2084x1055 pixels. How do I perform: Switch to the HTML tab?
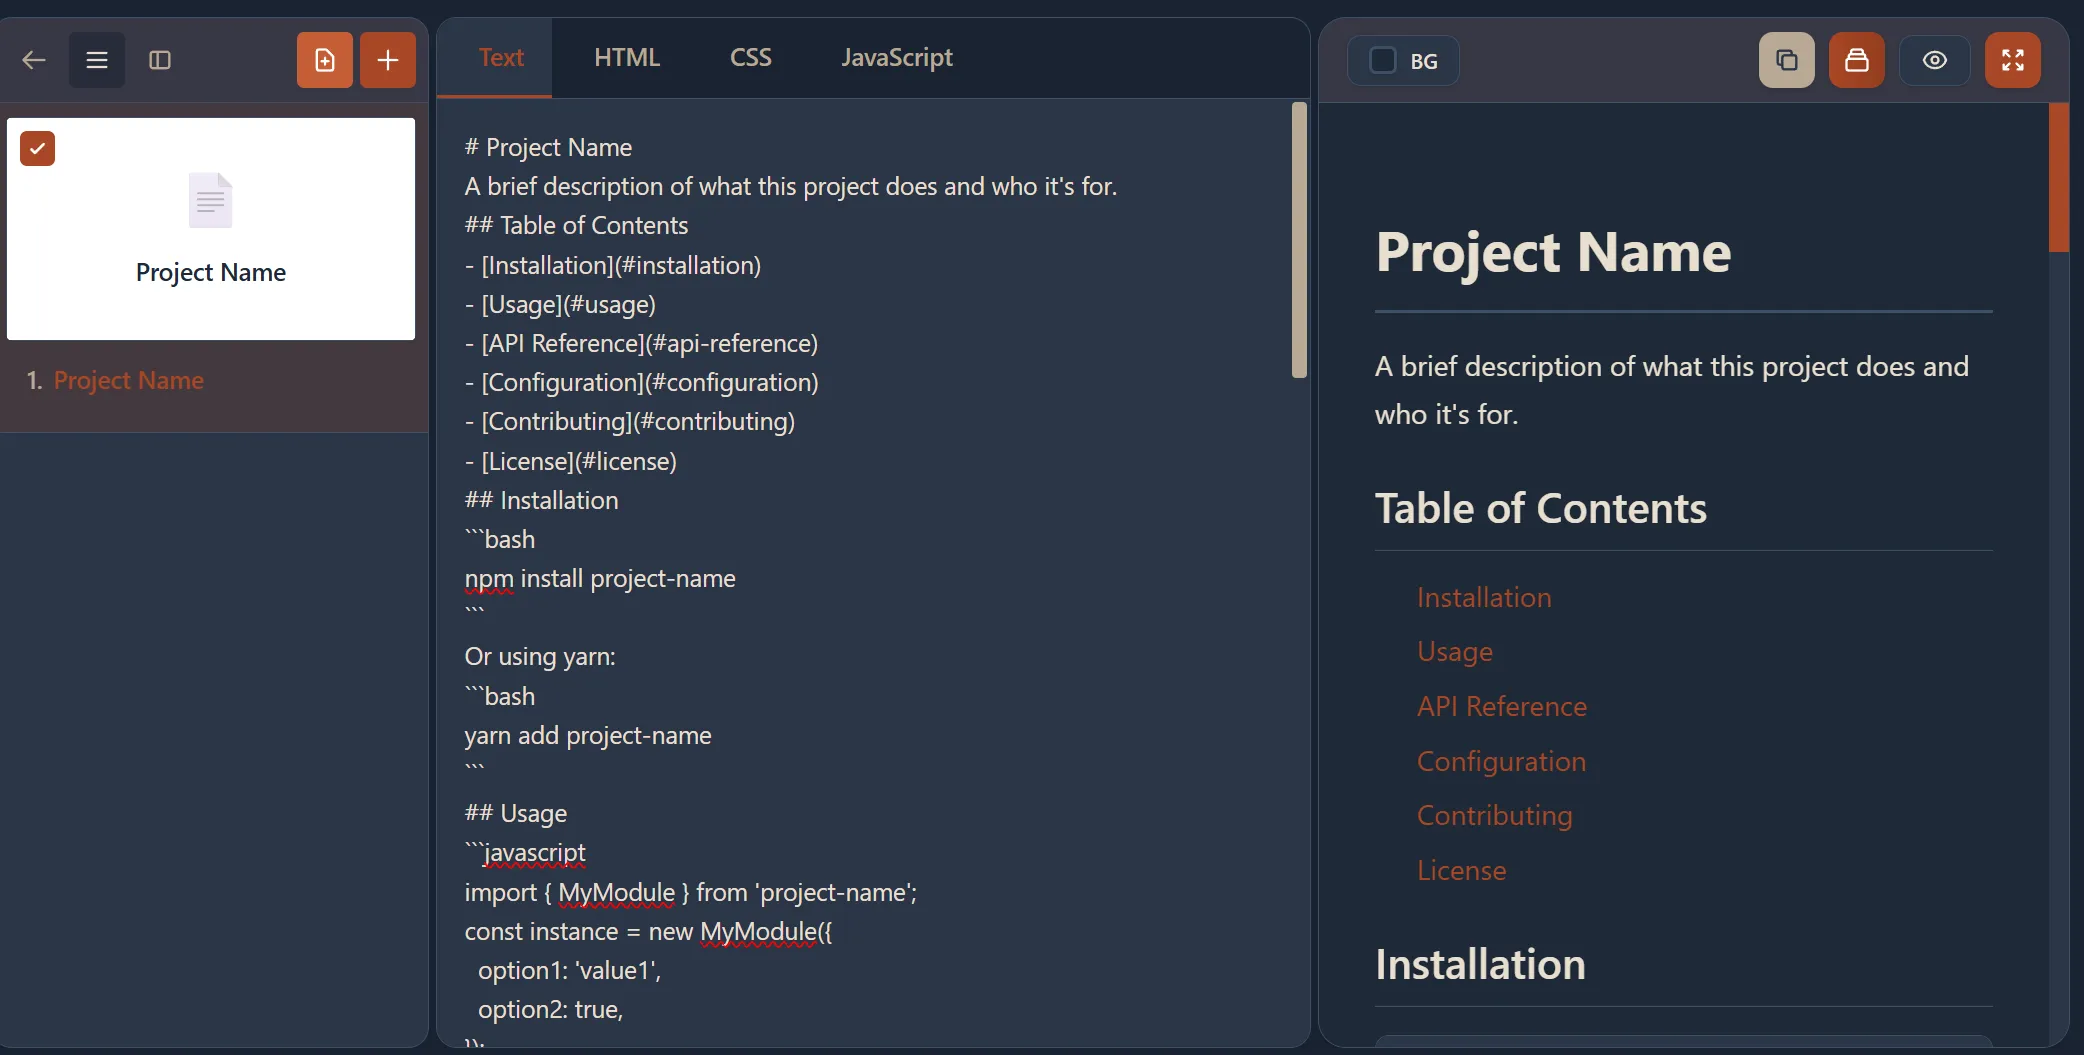click(627, 57)
